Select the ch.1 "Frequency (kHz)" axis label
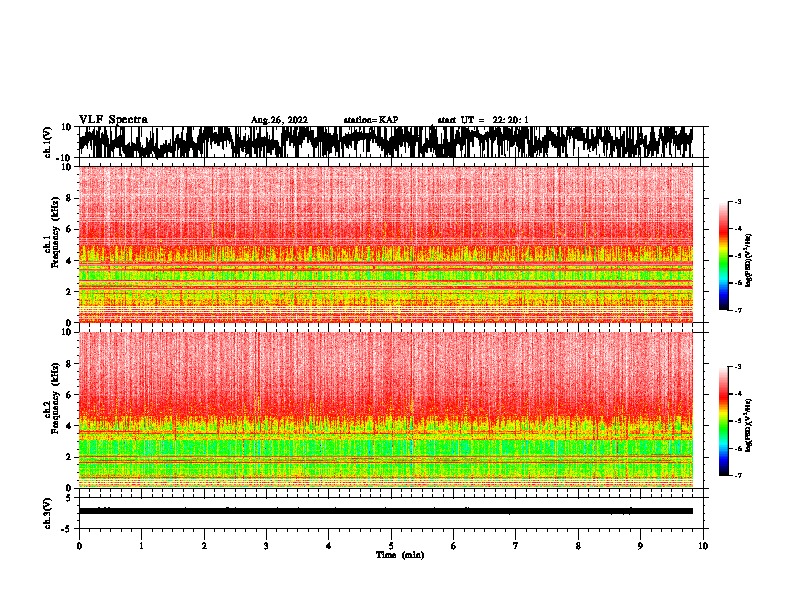Viewport: 792px width, 612px height. click(55, 233)
